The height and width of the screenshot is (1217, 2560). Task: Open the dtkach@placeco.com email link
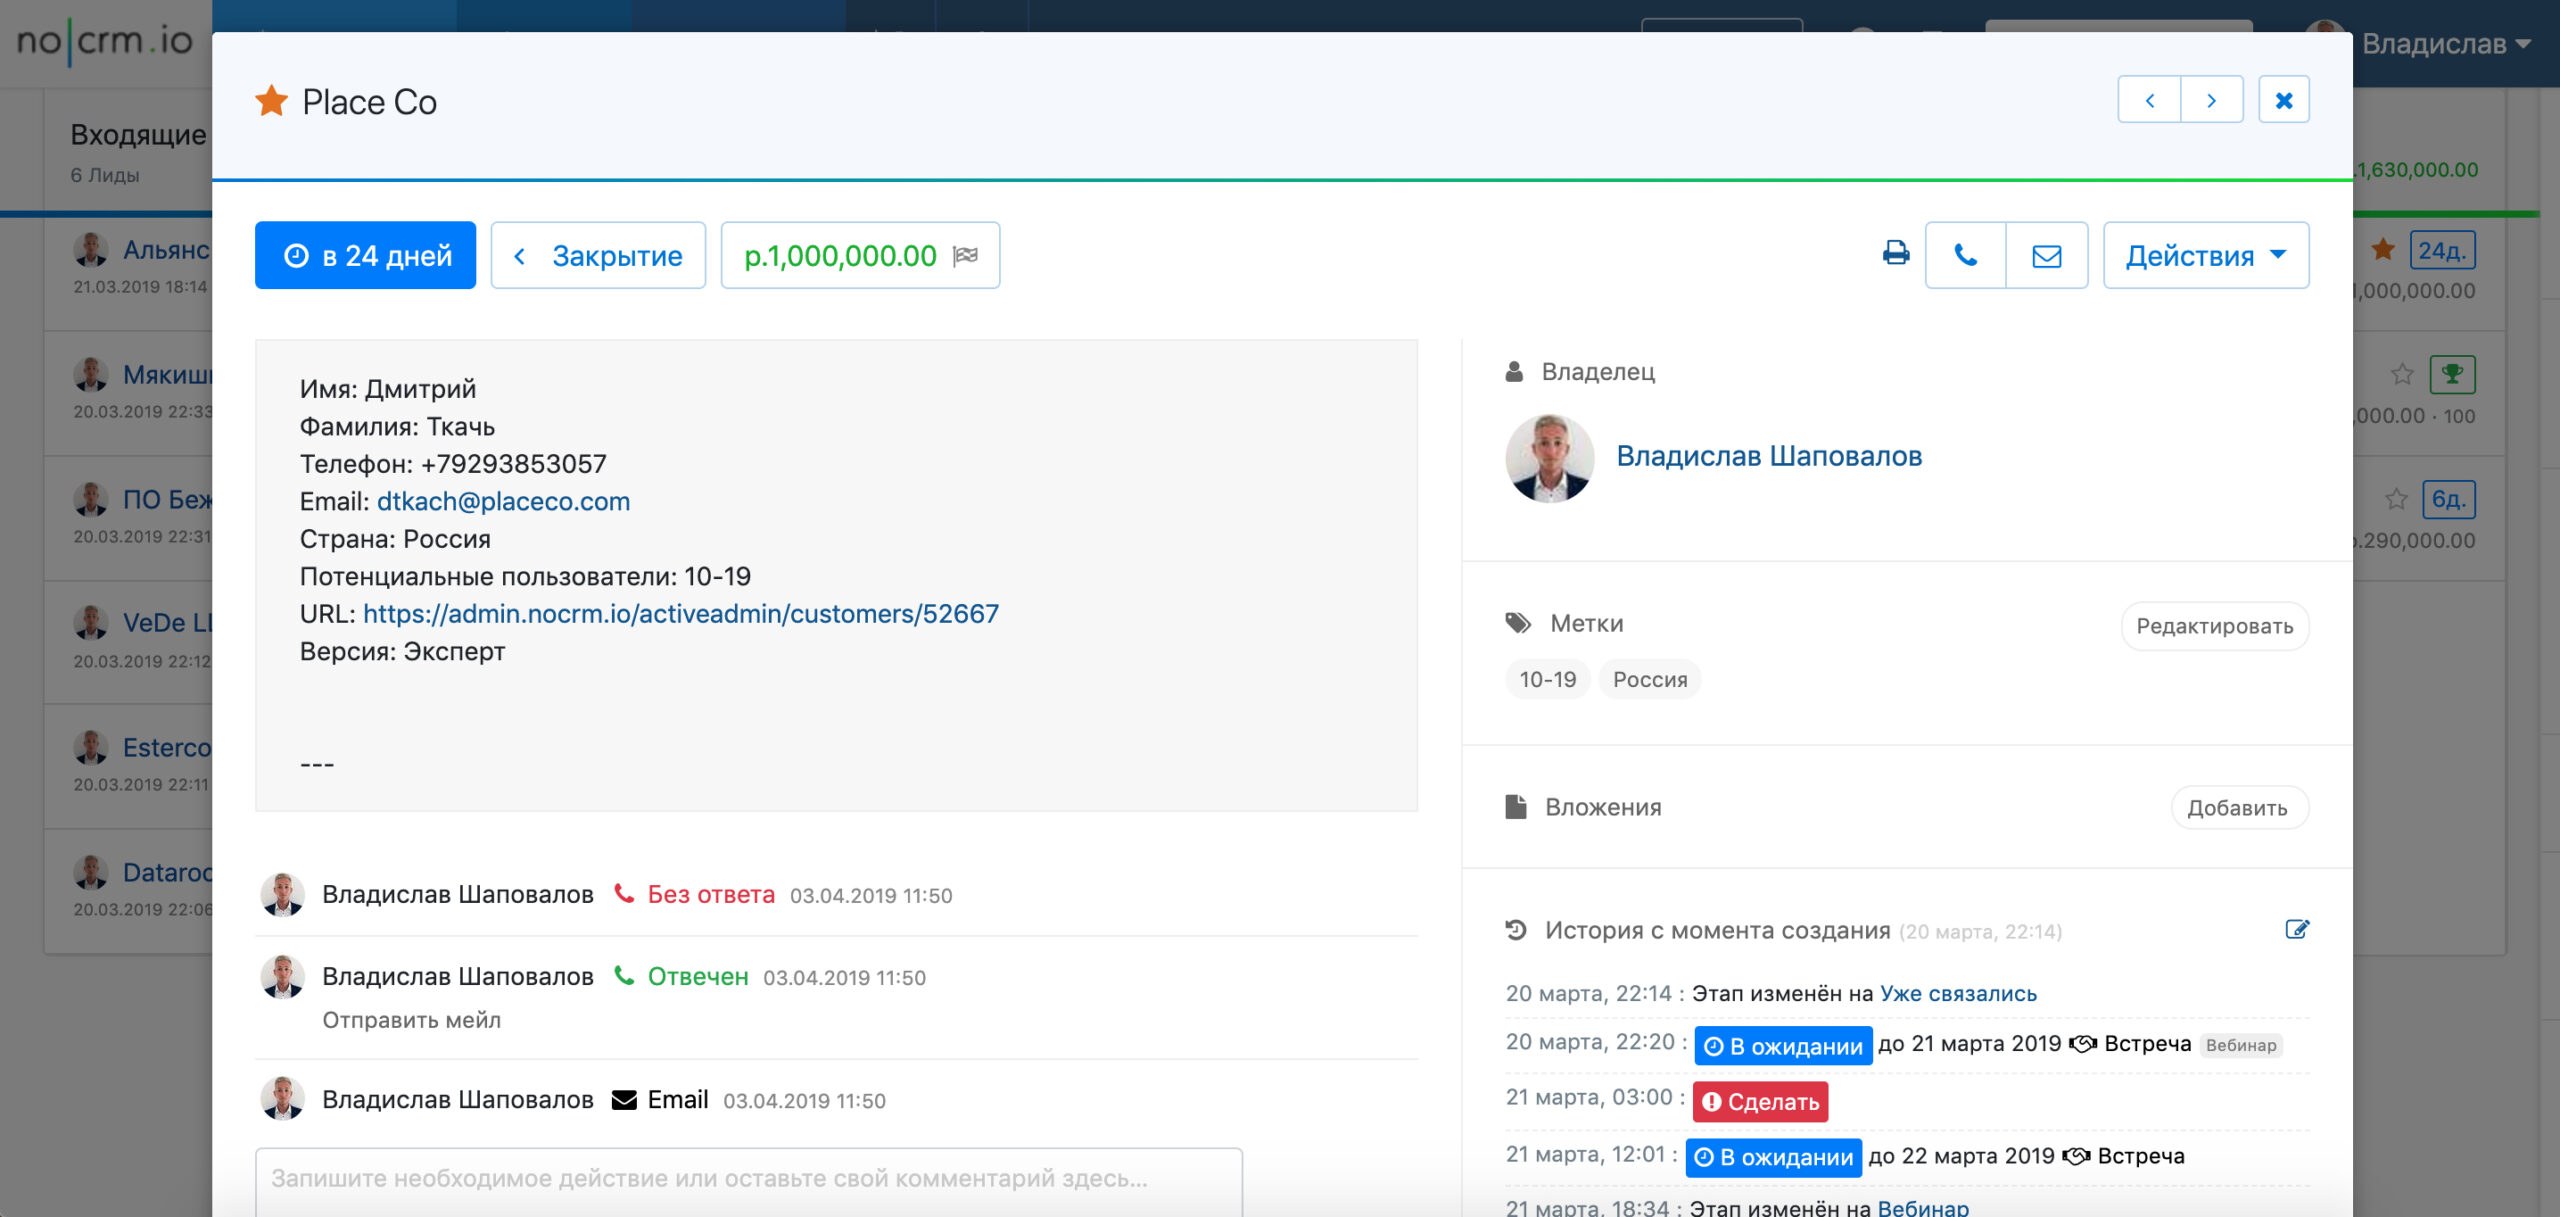coord(503,501)
